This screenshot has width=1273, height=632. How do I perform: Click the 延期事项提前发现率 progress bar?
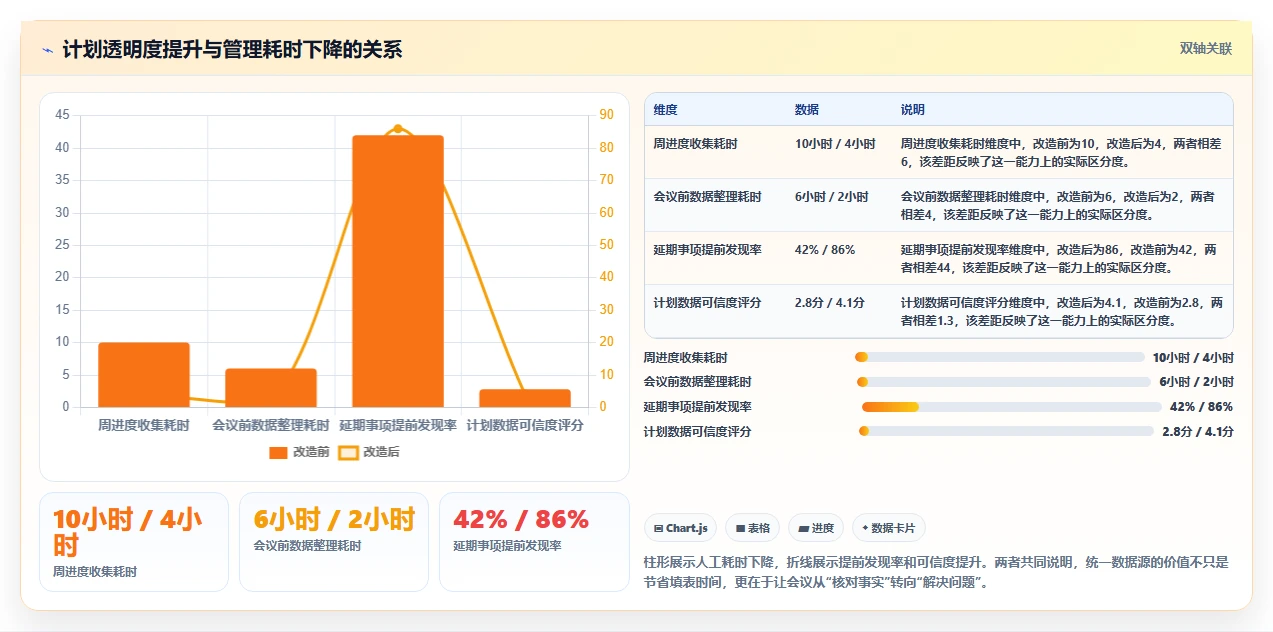click(1011, 407)
